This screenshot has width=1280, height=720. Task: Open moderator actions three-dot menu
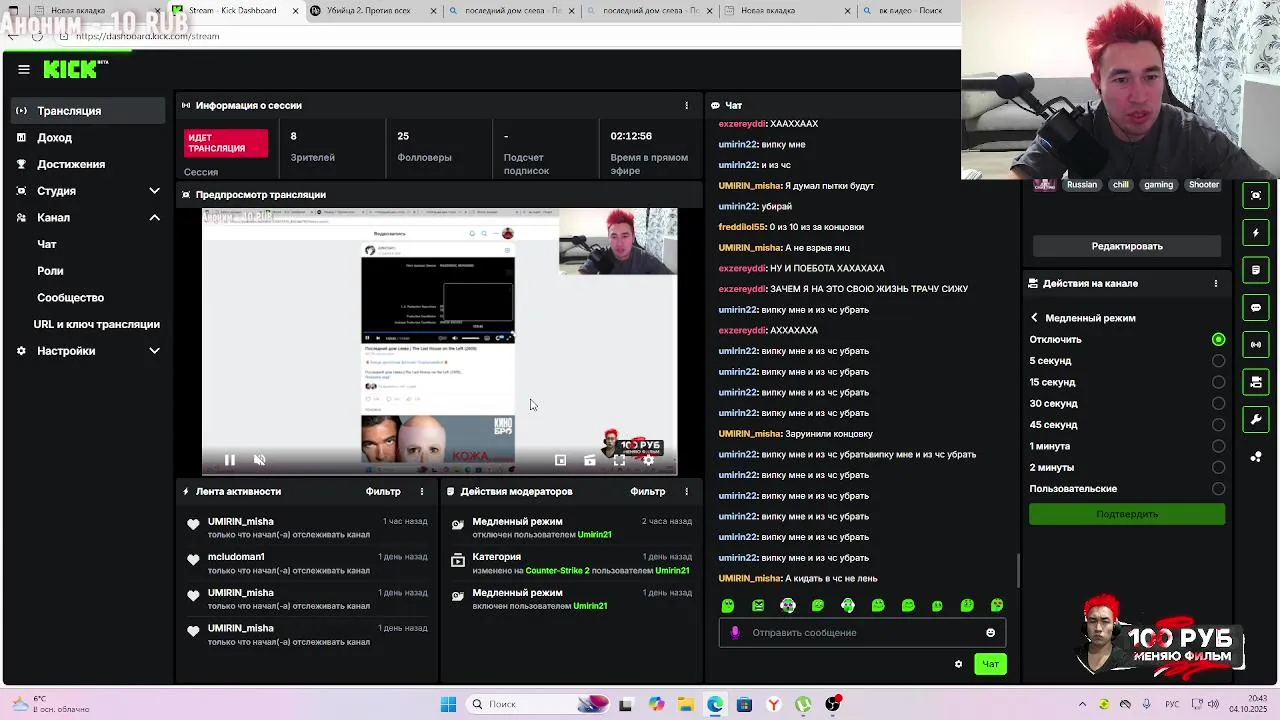[x=686, y=491]
